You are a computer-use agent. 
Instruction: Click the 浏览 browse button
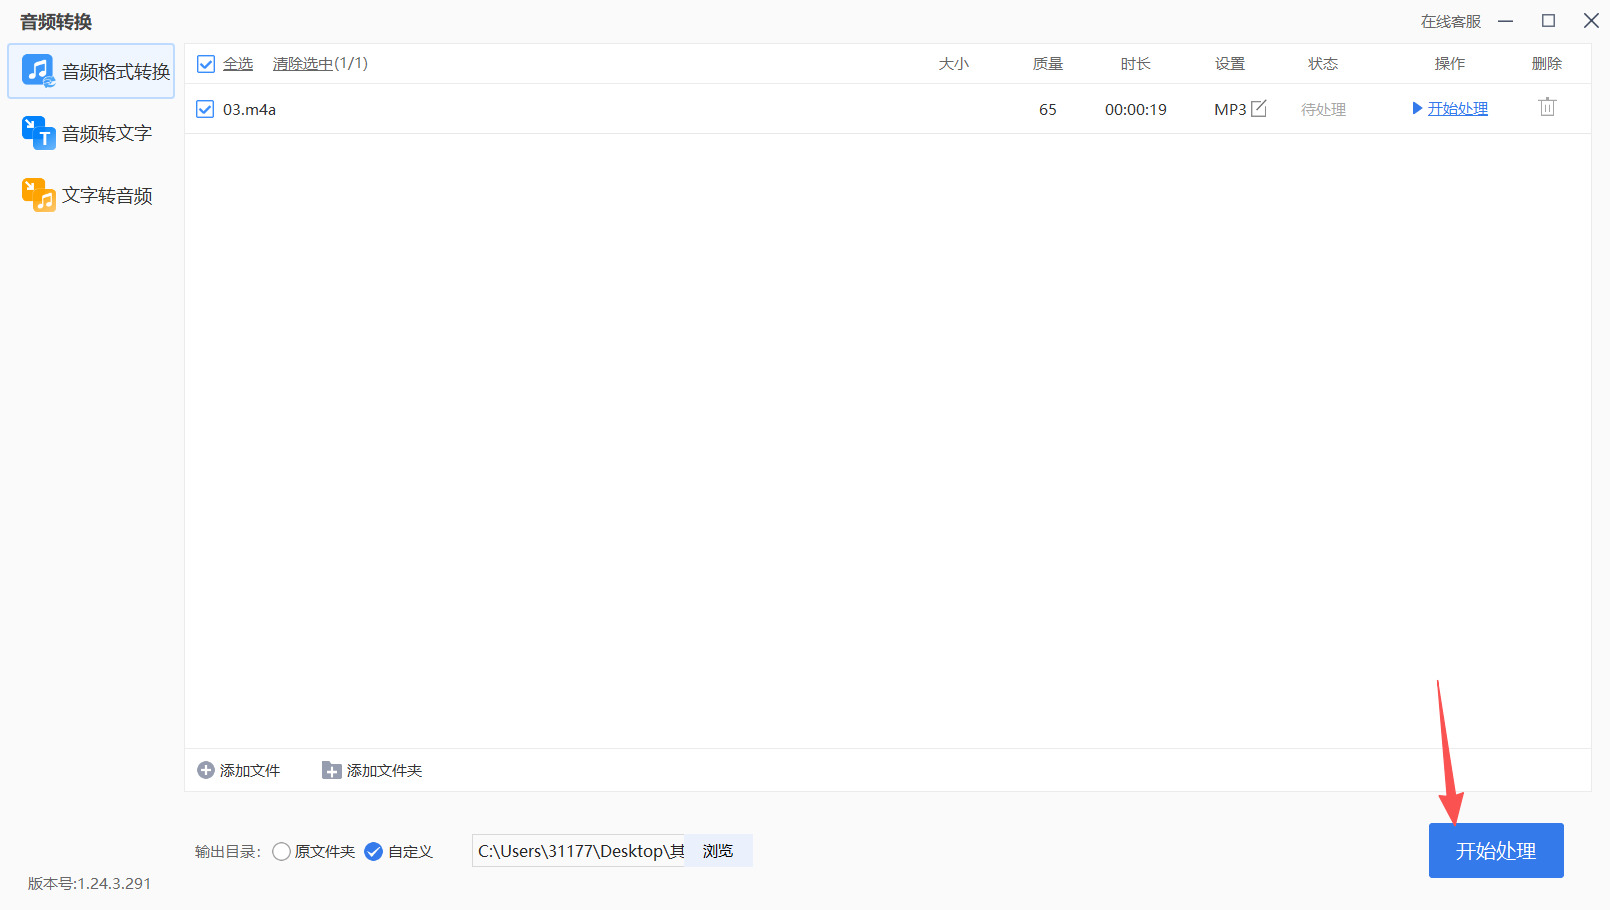pyautogui.click(x=718, y=851)
